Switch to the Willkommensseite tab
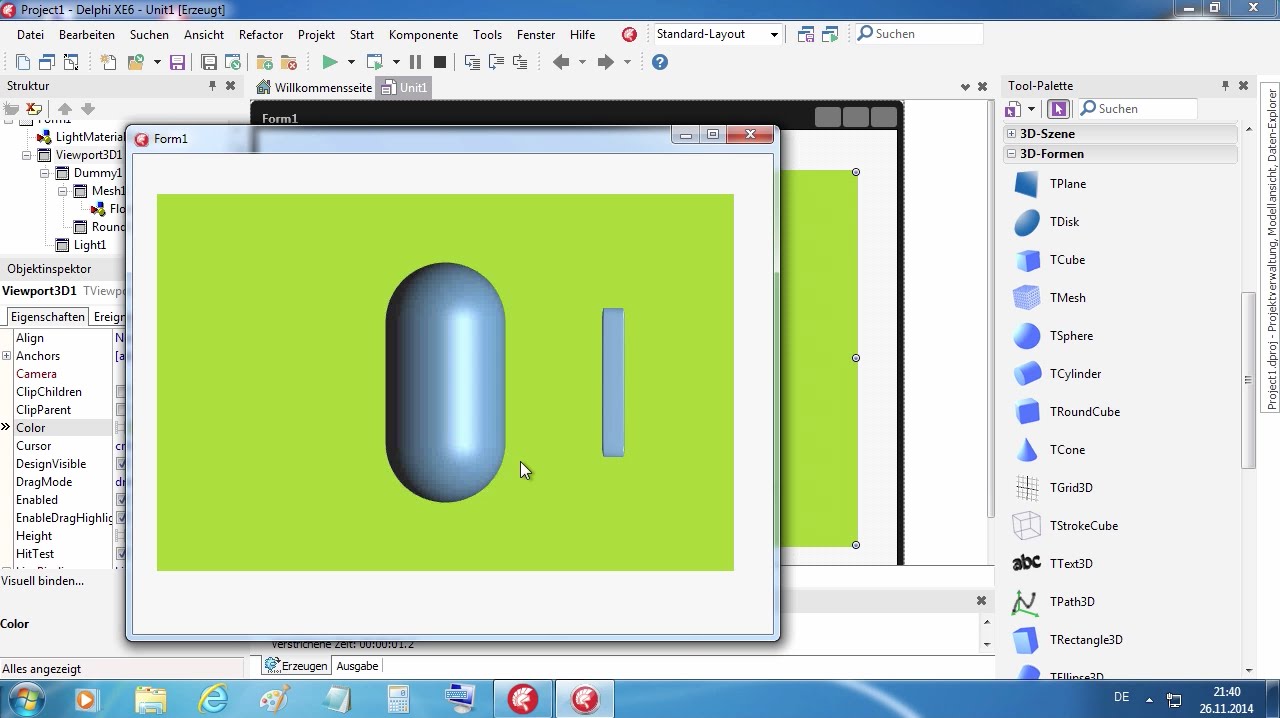Image resolution: width=1280 pixels, height=718 pixels. (x=314, y=88)
